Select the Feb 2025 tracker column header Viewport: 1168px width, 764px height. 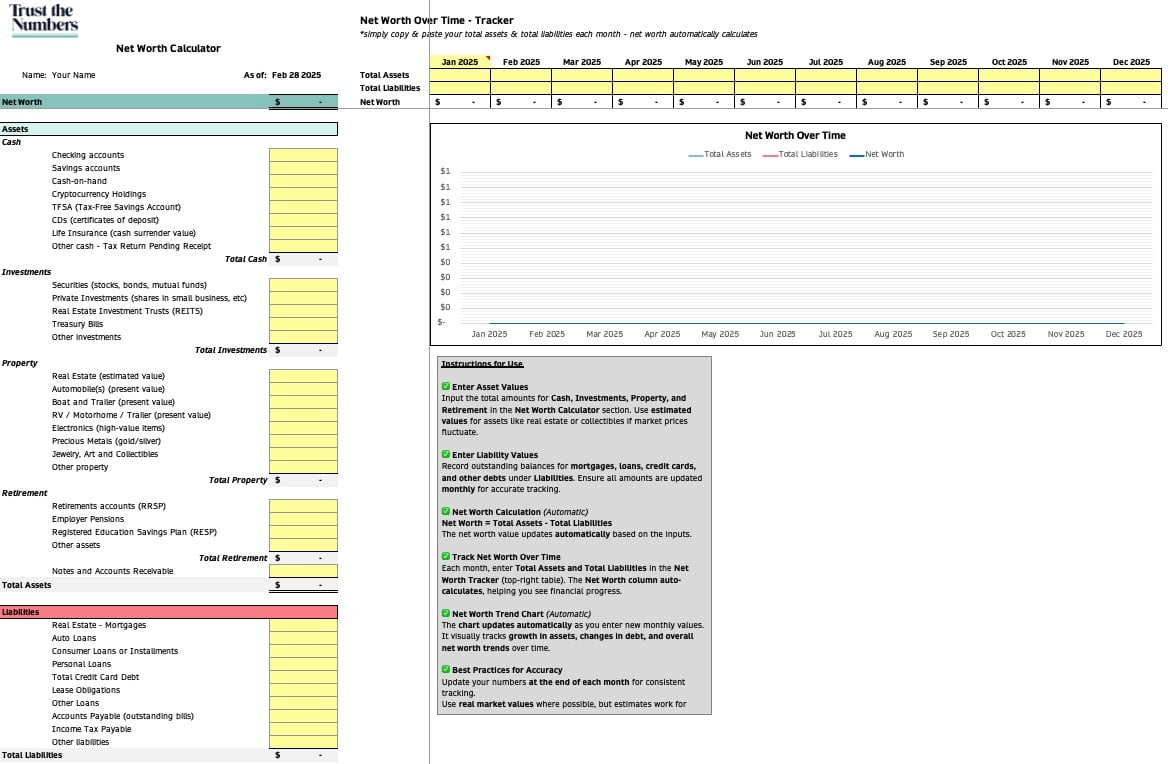point(521,62)
